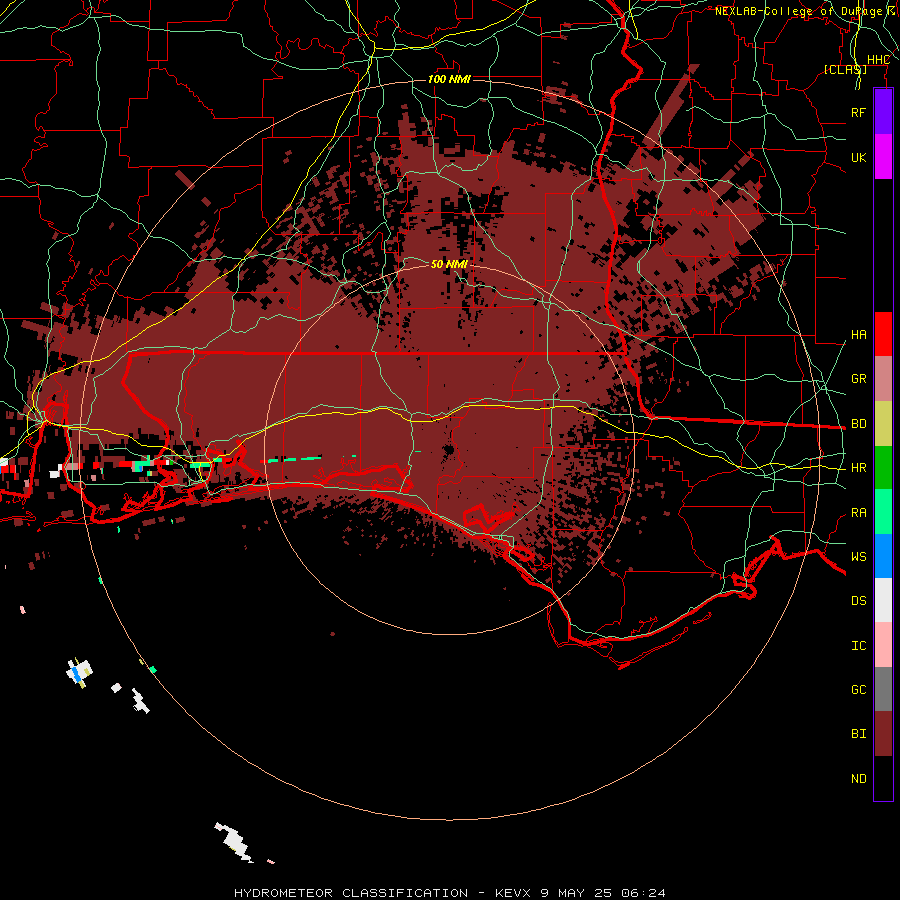Image resolution: width=900 pixels, height=900 pixels.
Task: Click the KEVX radar station identifier
Action: [513, 893]
